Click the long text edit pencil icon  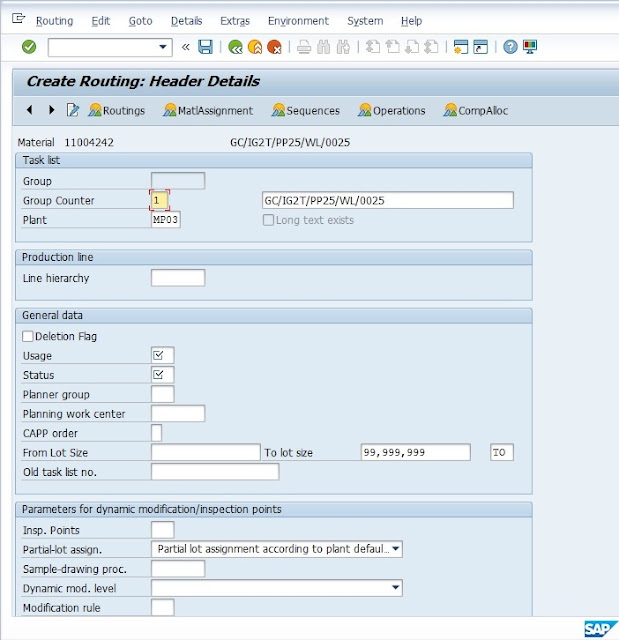[73, 110]
